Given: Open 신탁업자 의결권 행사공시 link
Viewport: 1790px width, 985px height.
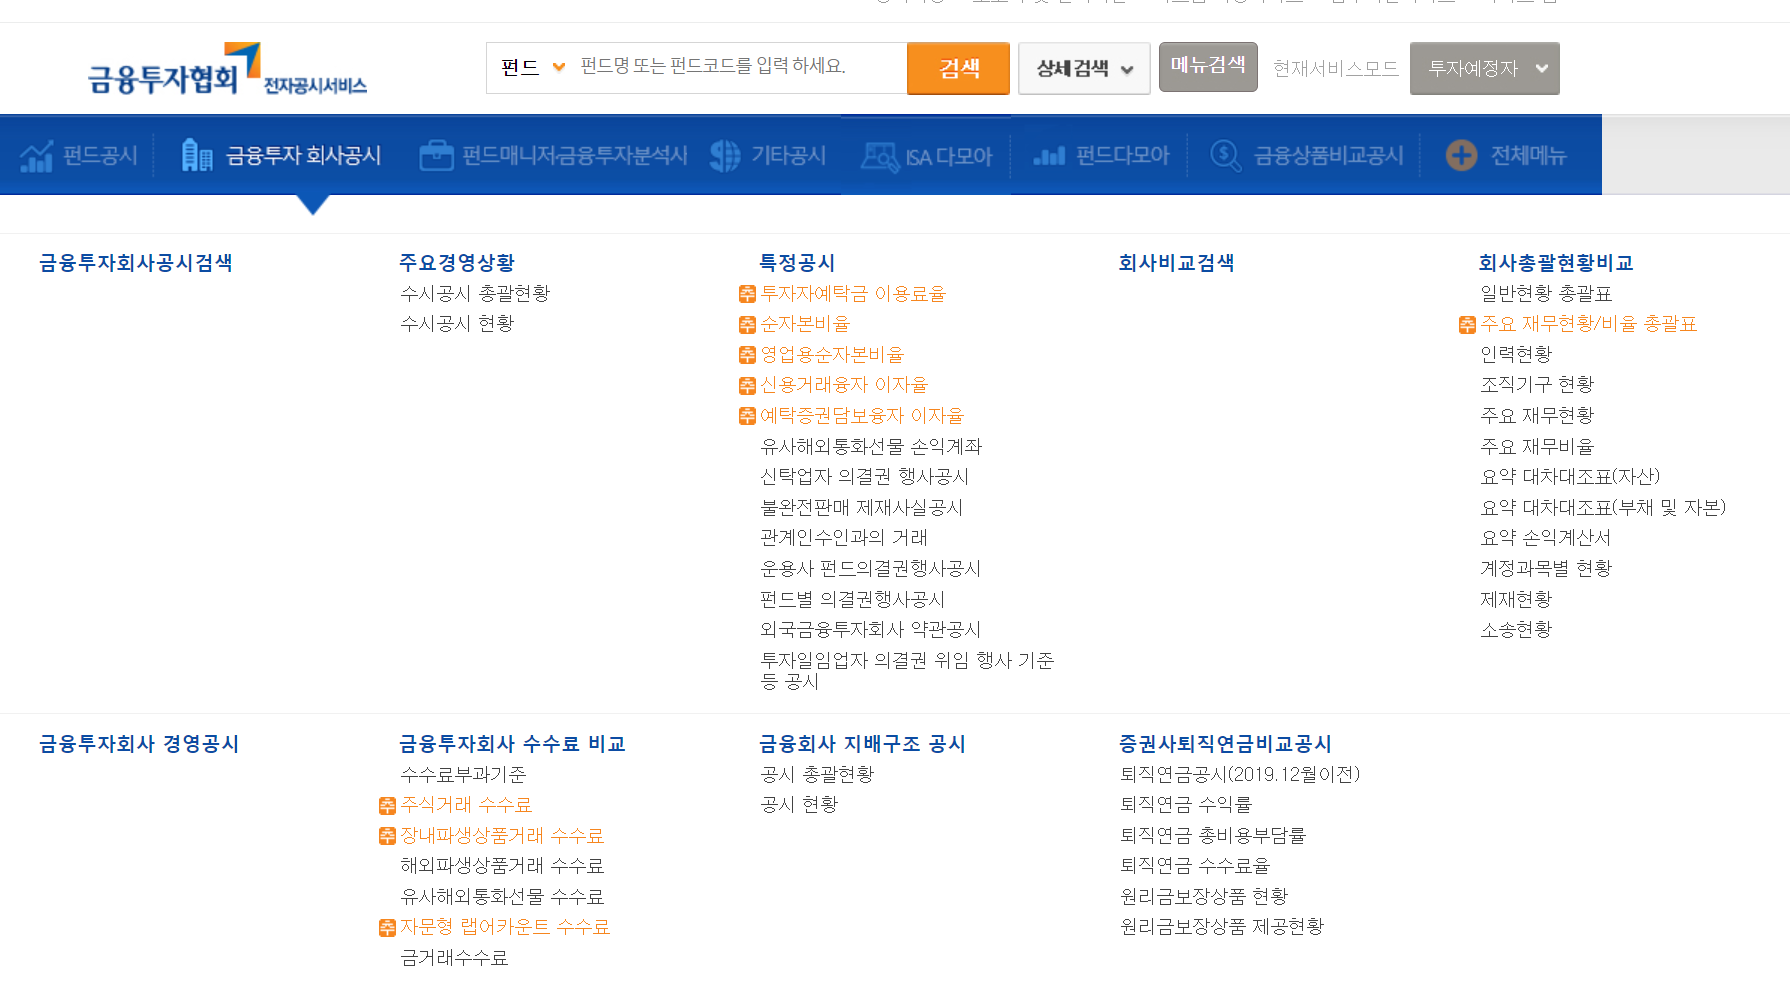Looking at the screenshot, I should (x=864, y=476).
